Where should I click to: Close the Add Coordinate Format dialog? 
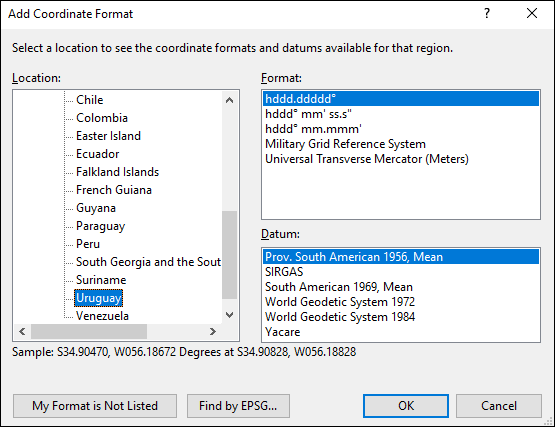[532, 13]
